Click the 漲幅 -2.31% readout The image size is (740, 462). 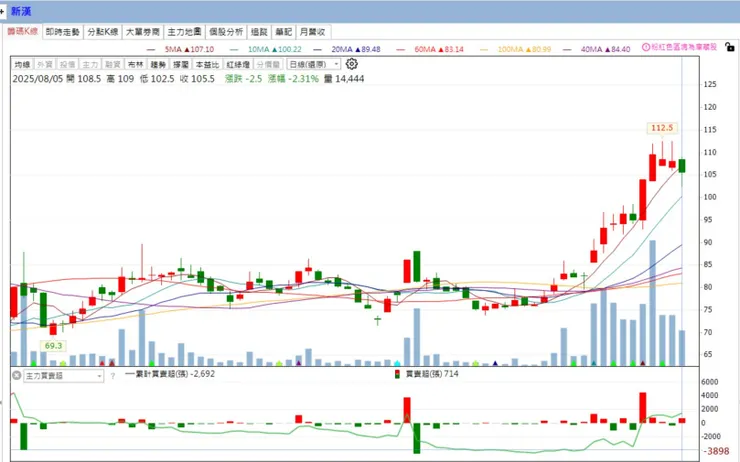[x=293, y=79]
